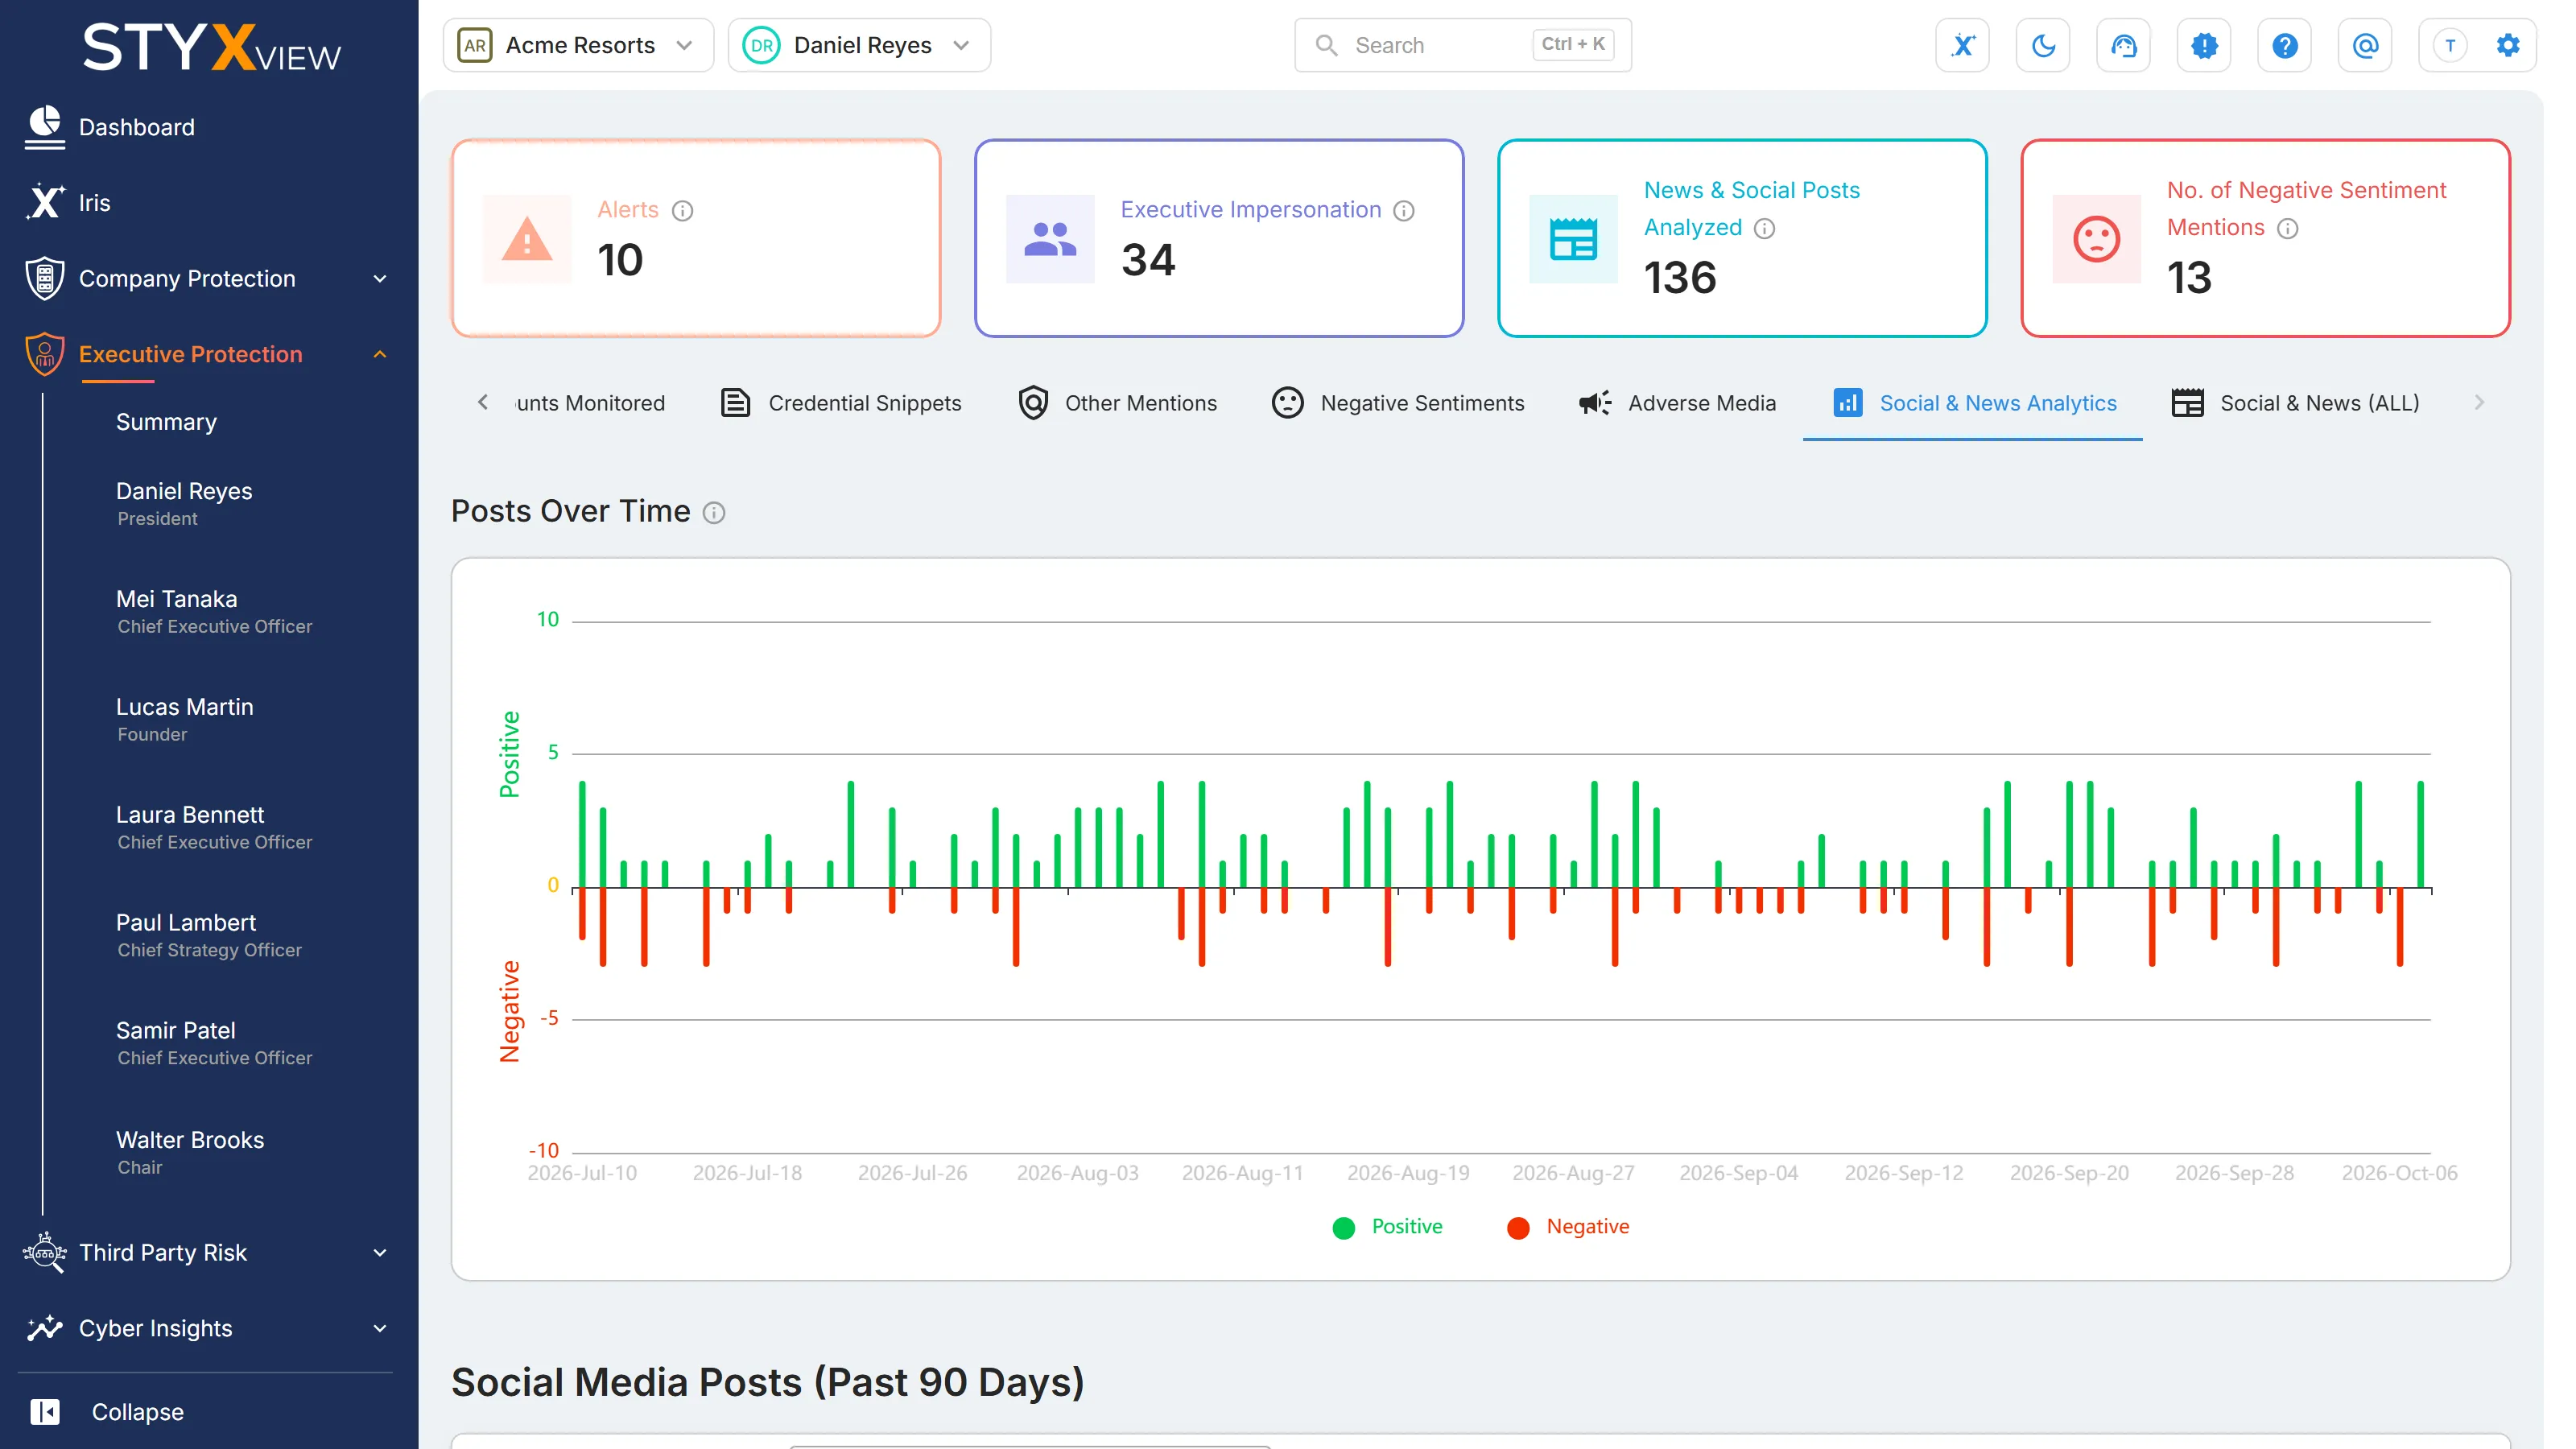Open the Iris X icon in top toolbar

[x=1962, y=45]
